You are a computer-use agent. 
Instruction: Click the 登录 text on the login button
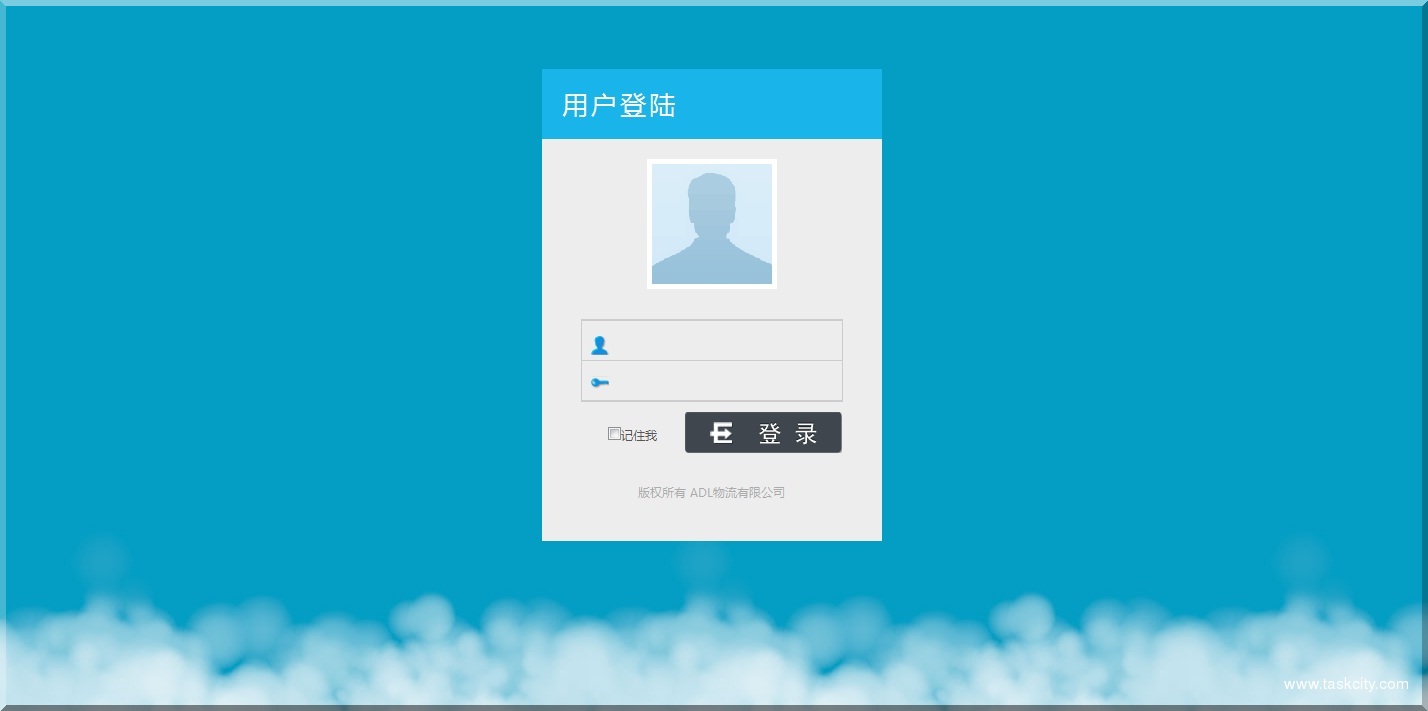tap(788, 434)
